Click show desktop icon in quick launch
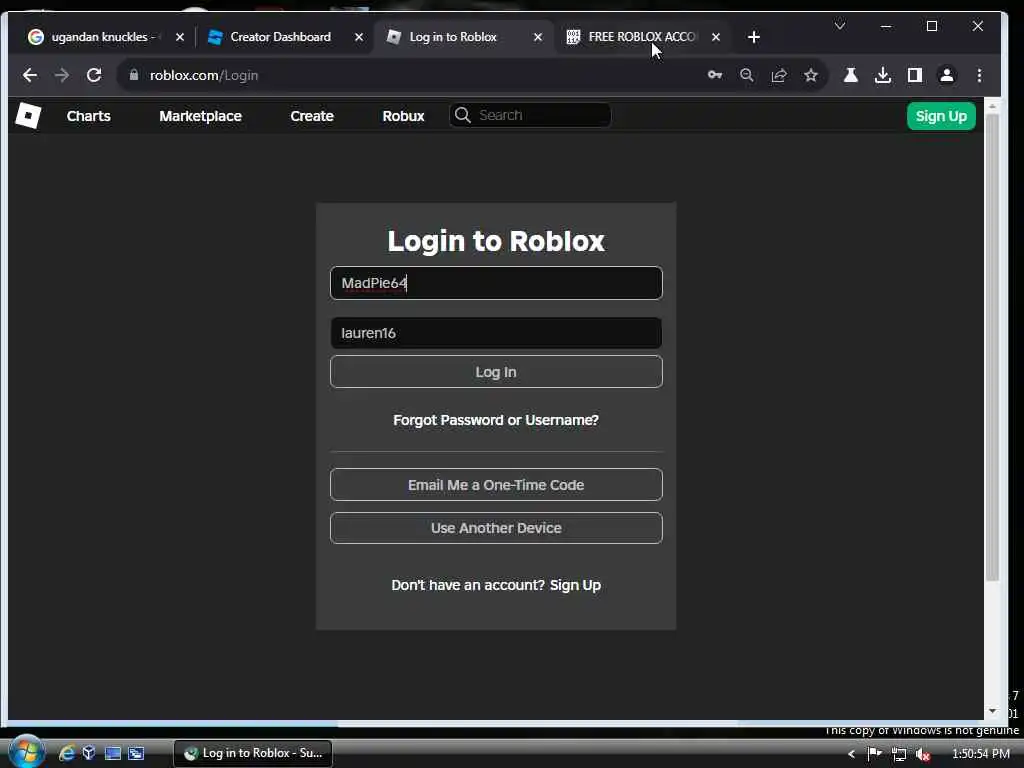The width and height of the screenshot is (1024, 768). 113,754
